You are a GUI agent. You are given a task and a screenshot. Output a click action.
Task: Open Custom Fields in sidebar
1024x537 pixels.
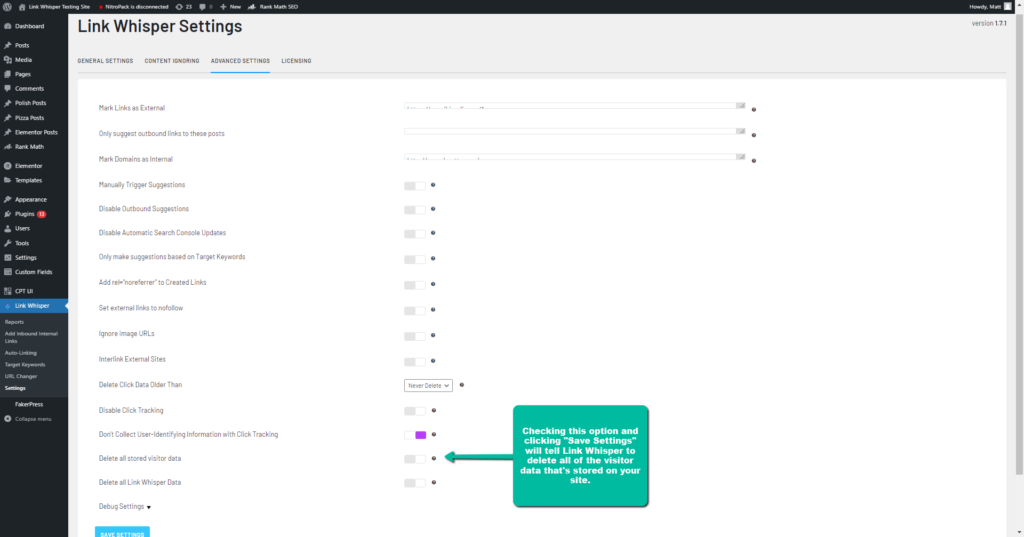34,272
